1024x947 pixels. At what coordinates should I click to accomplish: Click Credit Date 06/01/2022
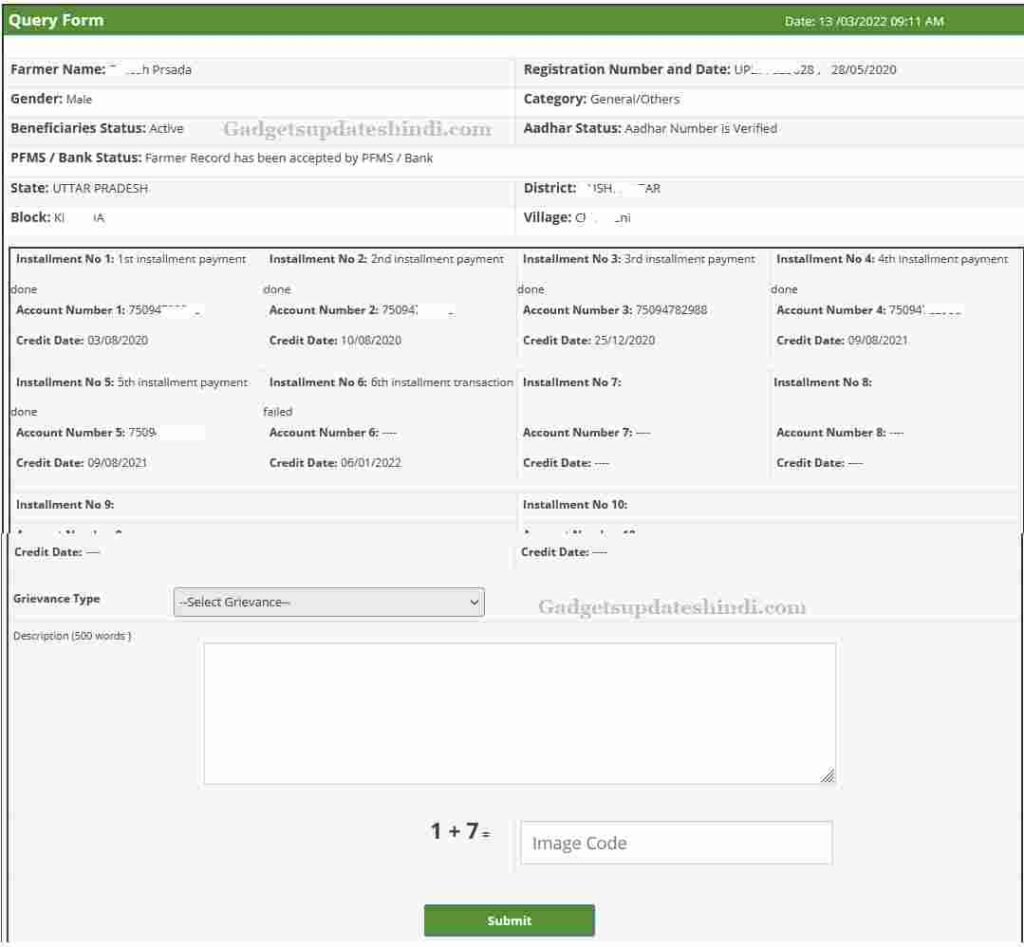click(x=371, y=463)
